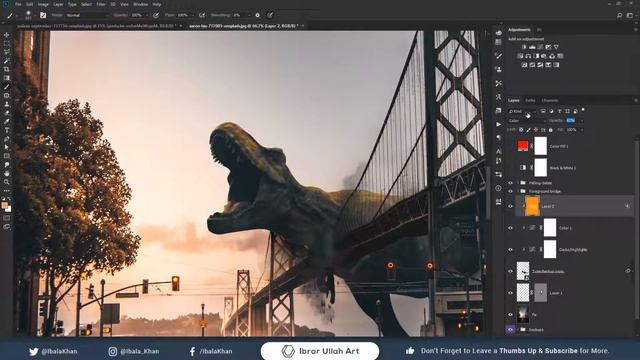Add Hue/Saturation adjustment
Image resolution: width=640 pixels, height=360 pixels.
point(520,56)
